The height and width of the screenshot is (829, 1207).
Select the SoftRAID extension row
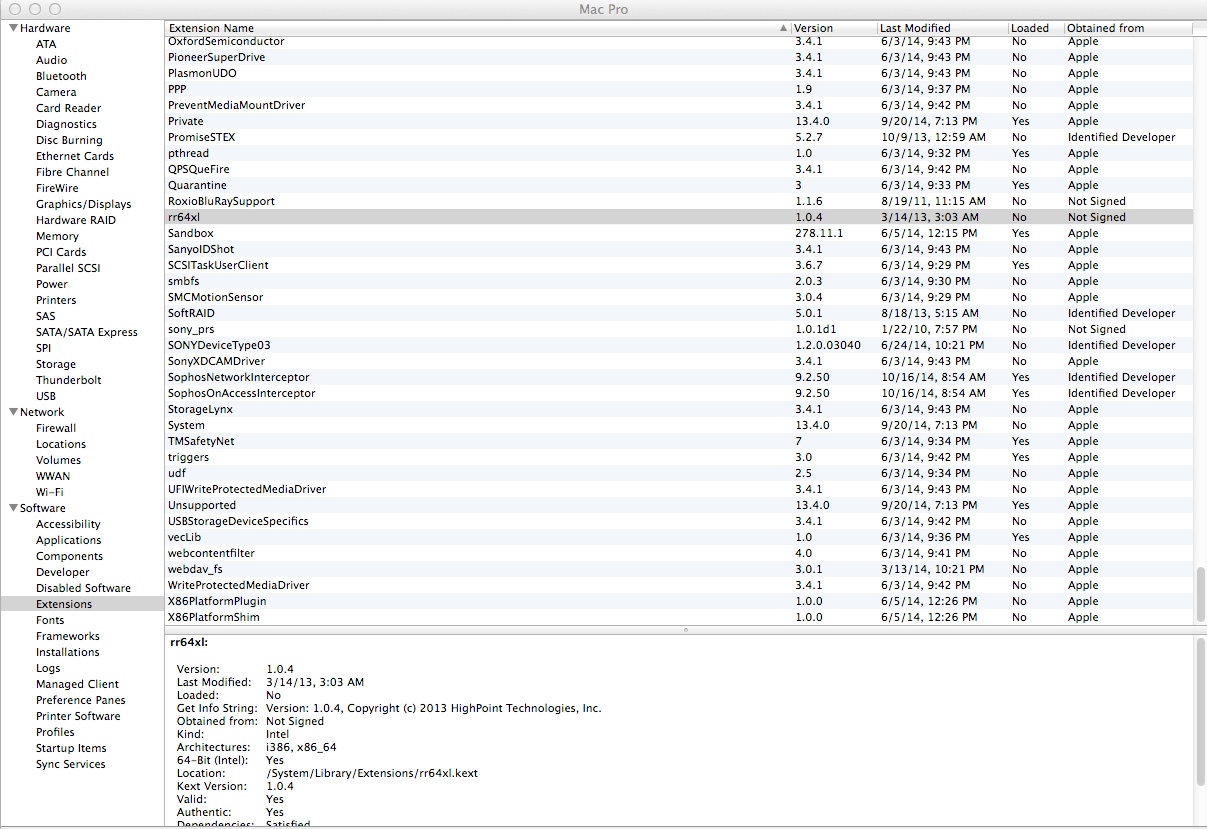tap(679, 313)
